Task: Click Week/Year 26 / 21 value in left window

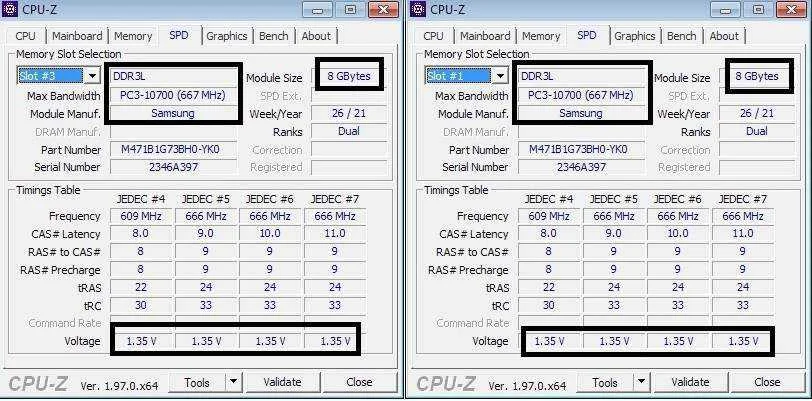Action: pyautogui.click(x=349, y=113)
